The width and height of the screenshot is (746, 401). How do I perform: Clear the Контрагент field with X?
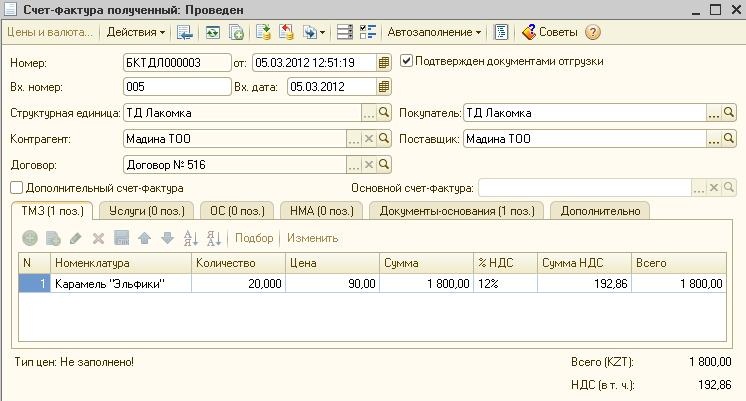pos(369,139)
